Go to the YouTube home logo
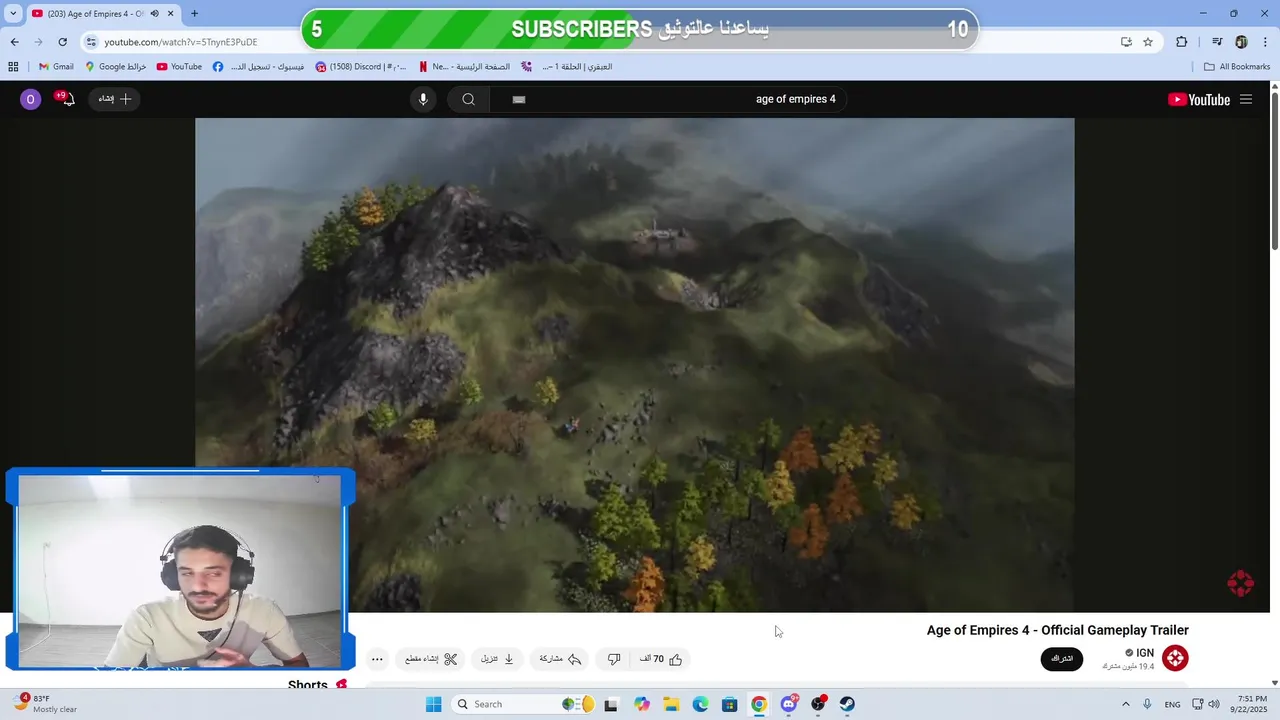The height and width of the screenshot is (720, 1280). click(x=1199, y=99)
